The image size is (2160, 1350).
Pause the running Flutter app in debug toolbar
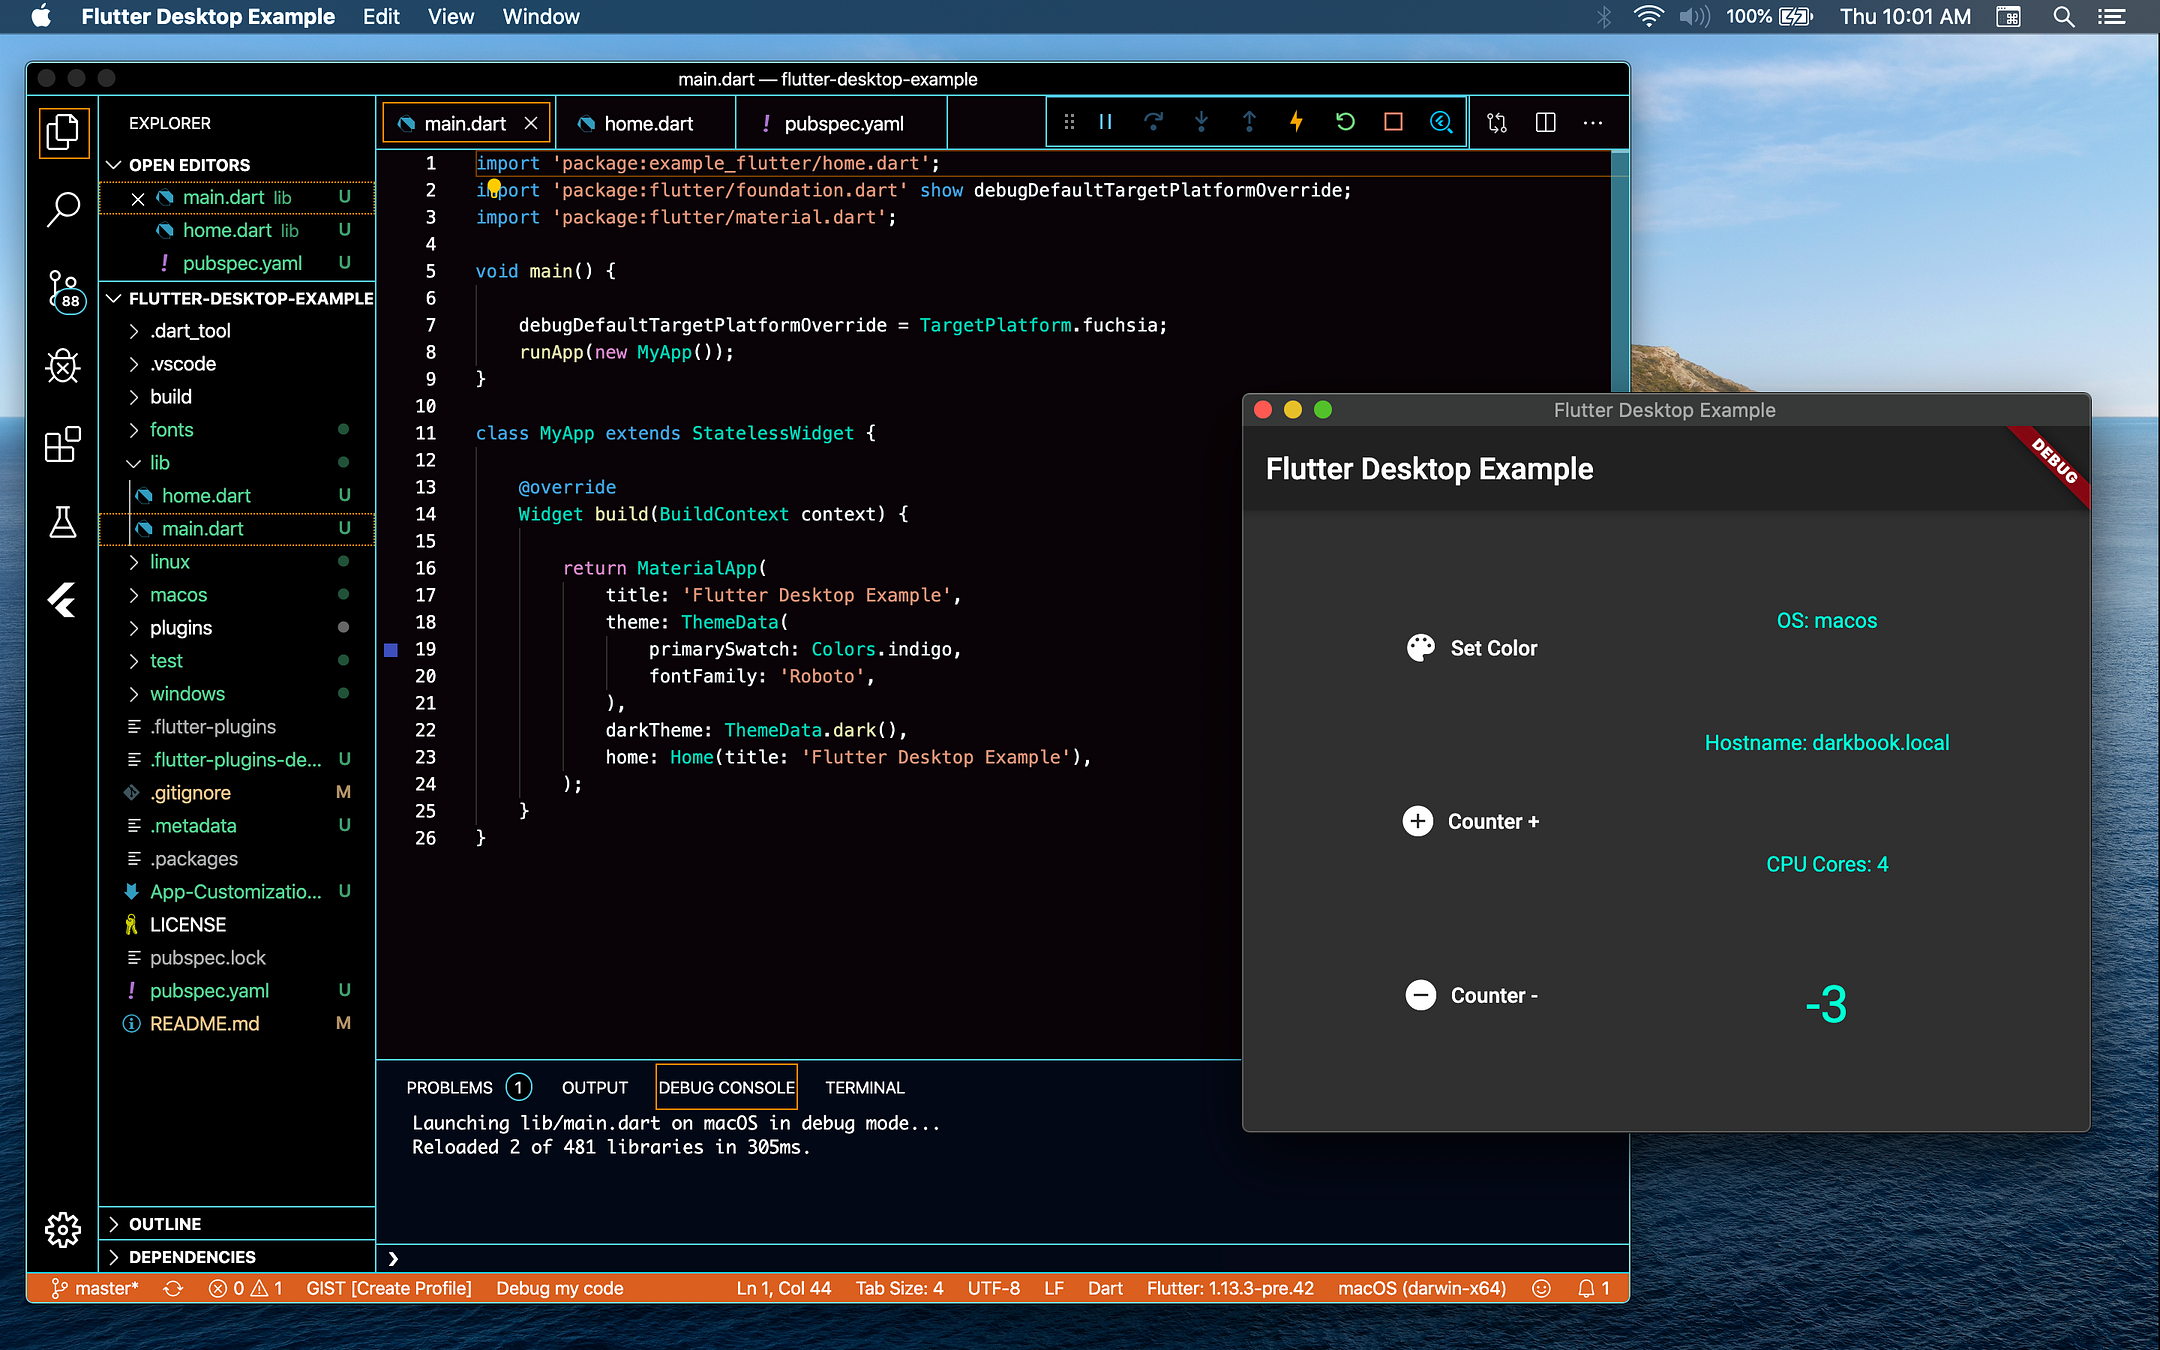pyautogui.click(x=1104, y=122)
